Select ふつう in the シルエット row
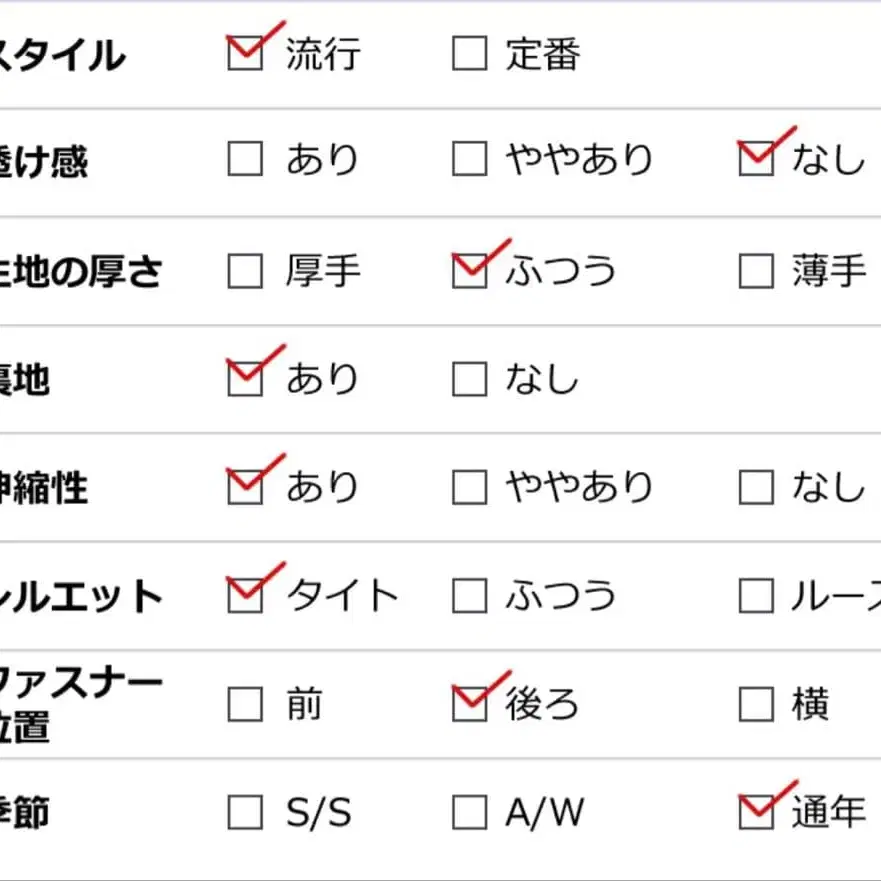Viewport: 881px width, 881px height. click(469, 596)
